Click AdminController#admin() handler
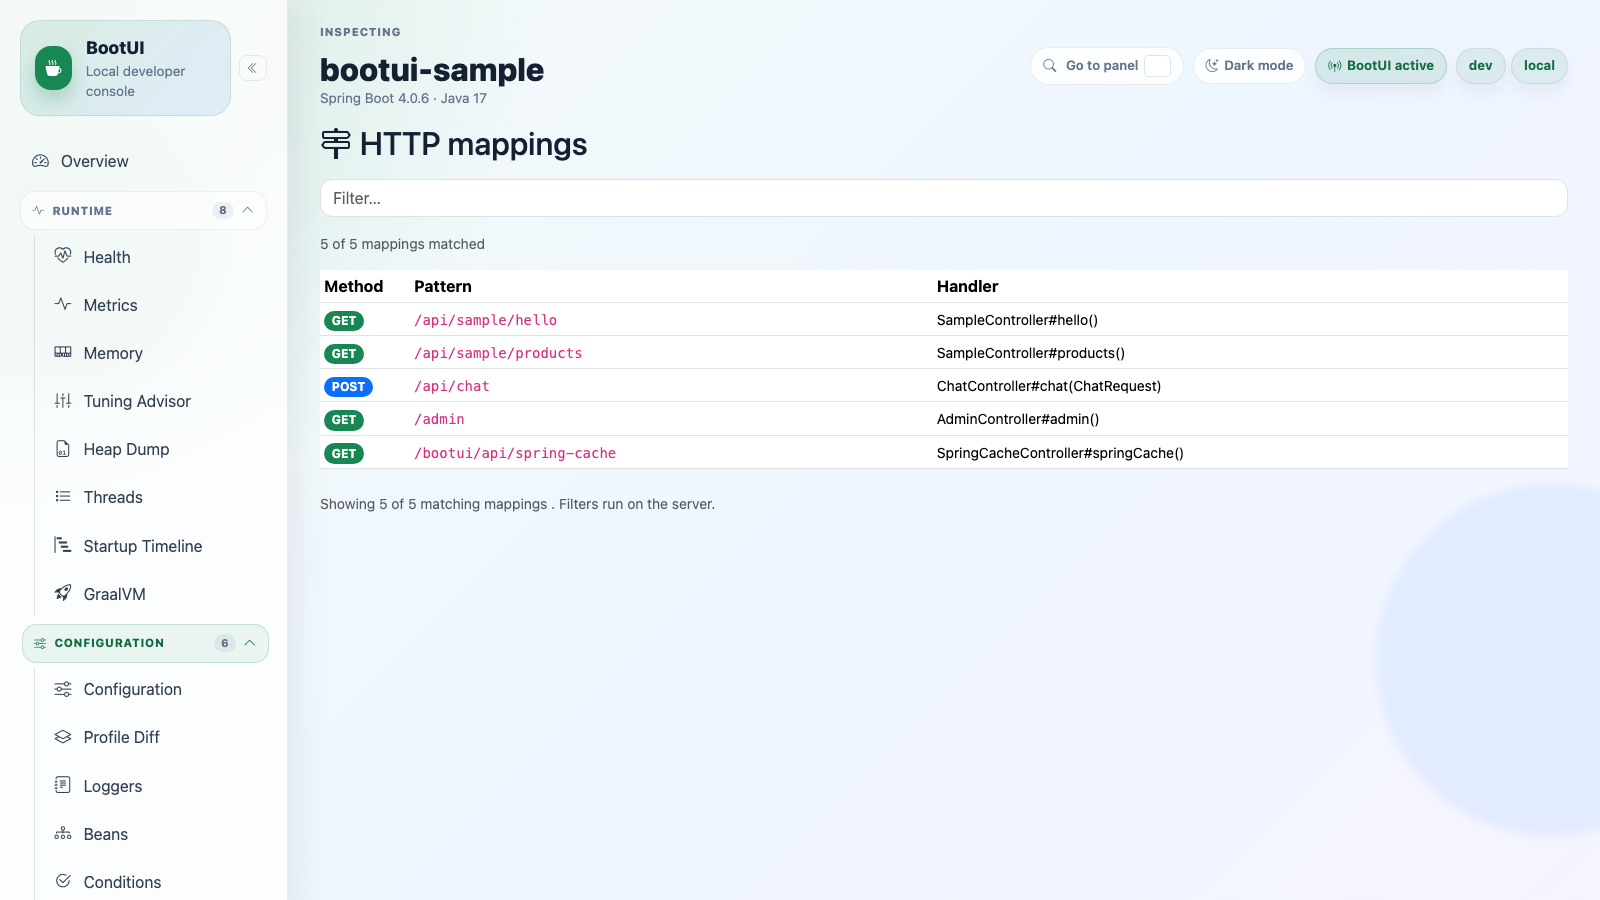The image size is (1600, 900). pyautogui.click(x=1018, y=419)
